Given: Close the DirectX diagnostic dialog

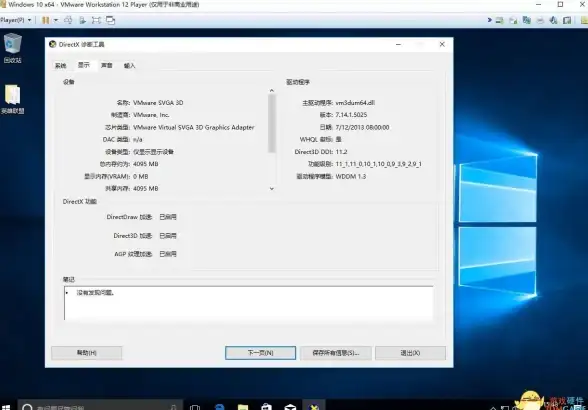Looking at the screenshot, I should (x=442, y=44).
